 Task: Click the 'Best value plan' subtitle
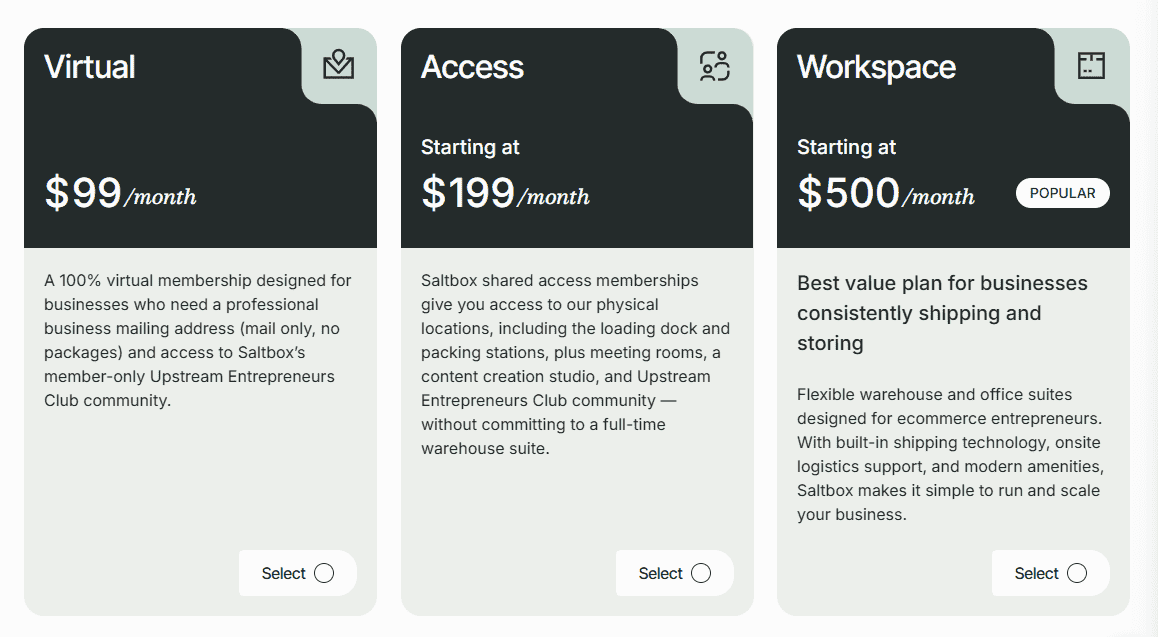[x=942, y=312]
